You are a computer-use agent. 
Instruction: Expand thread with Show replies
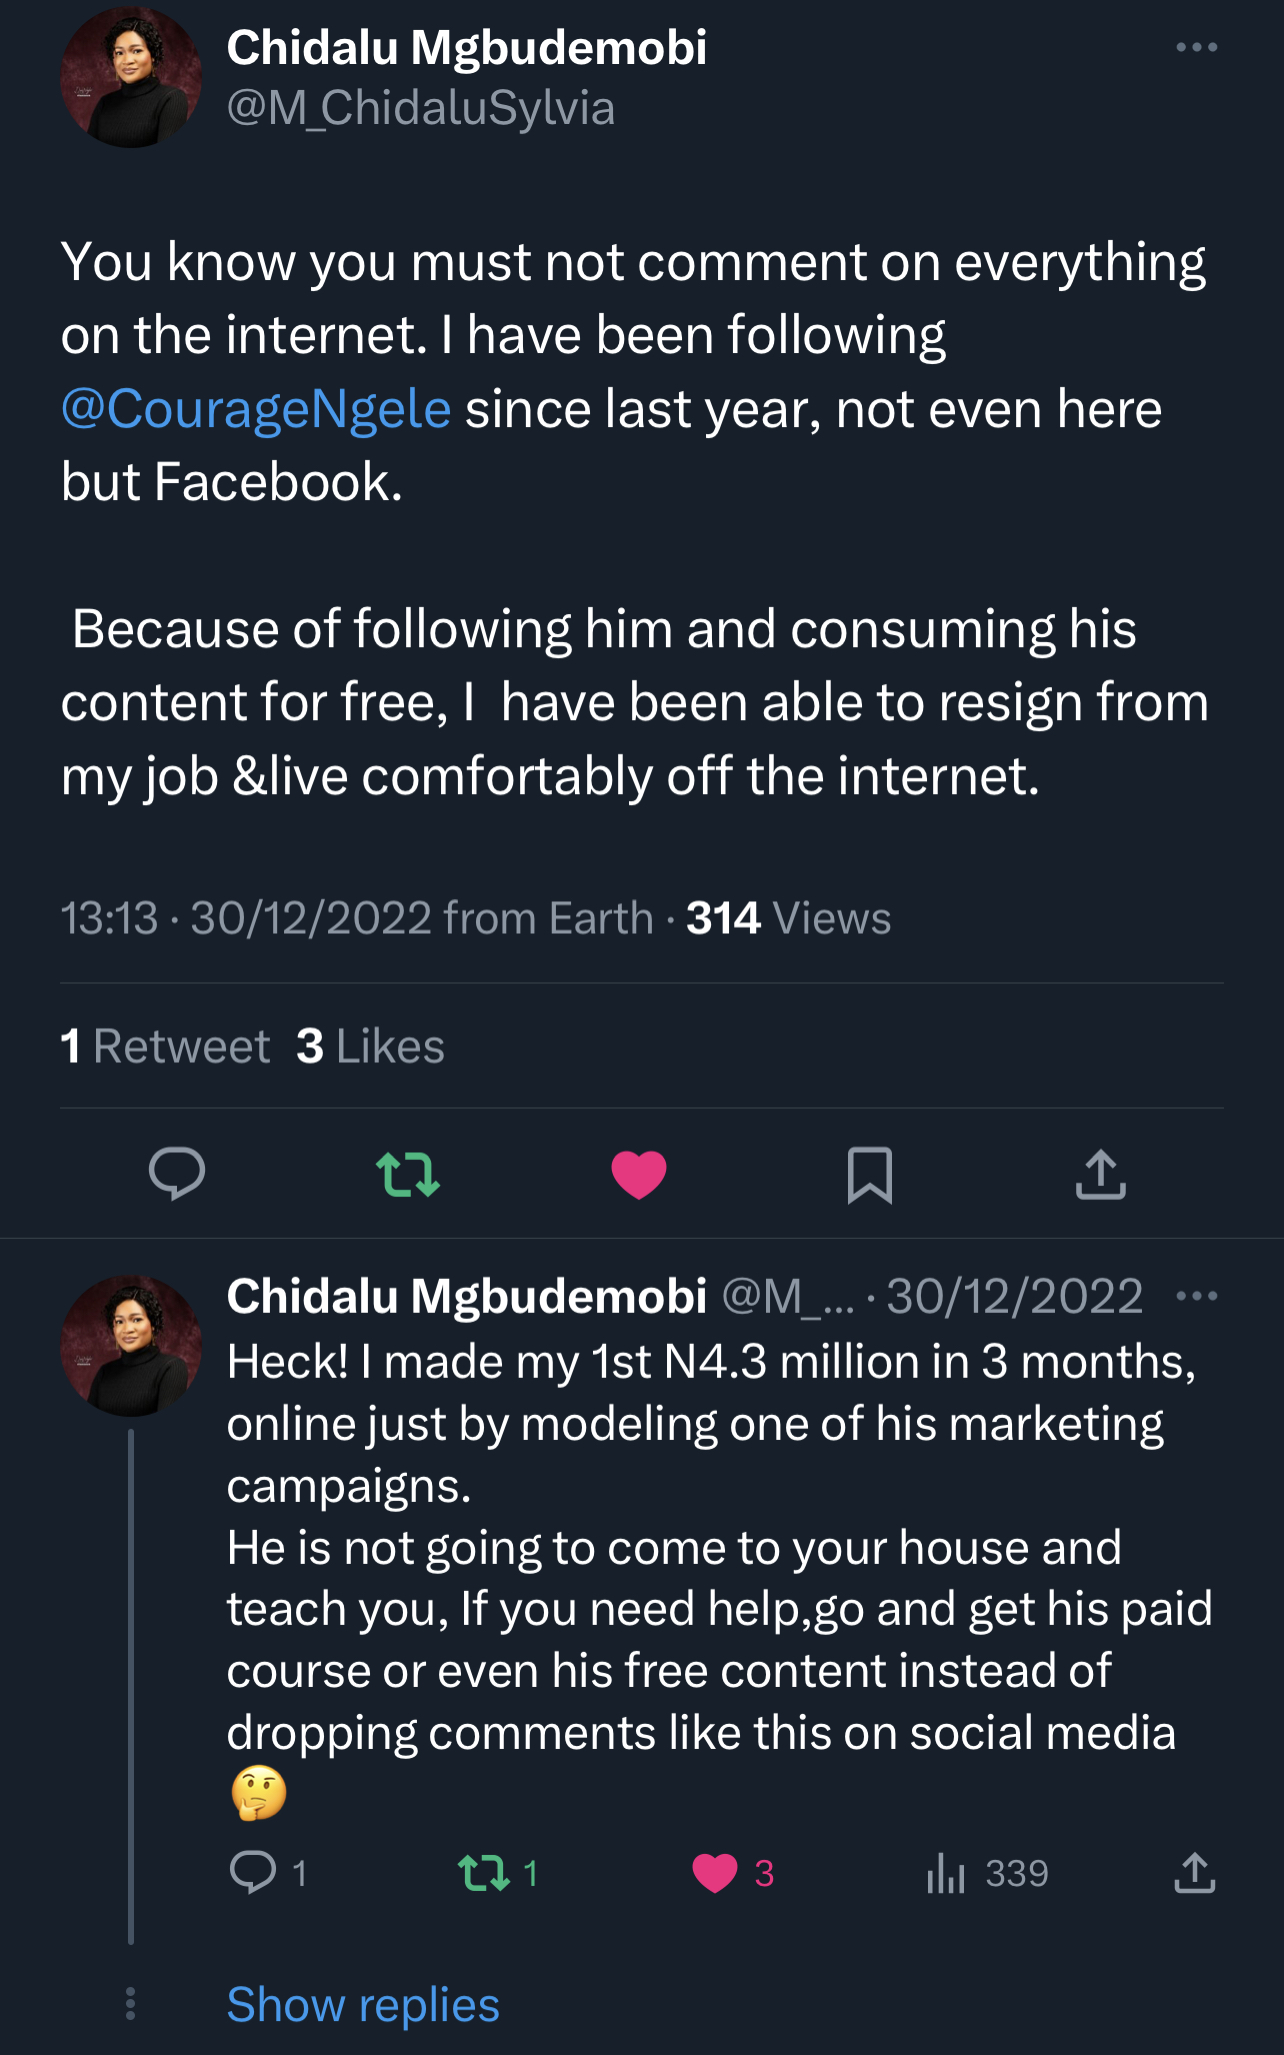363,2004
